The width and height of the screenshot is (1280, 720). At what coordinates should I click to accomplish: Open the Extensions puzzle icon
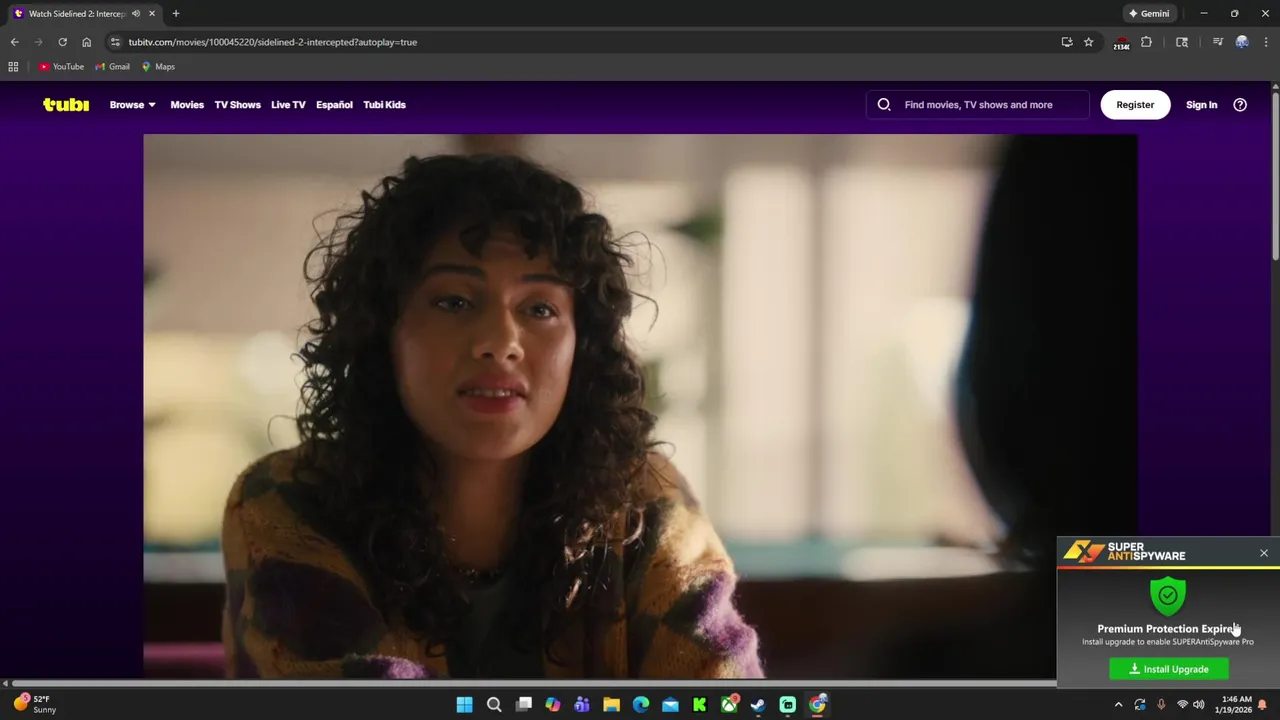[x=1146, y=42]
